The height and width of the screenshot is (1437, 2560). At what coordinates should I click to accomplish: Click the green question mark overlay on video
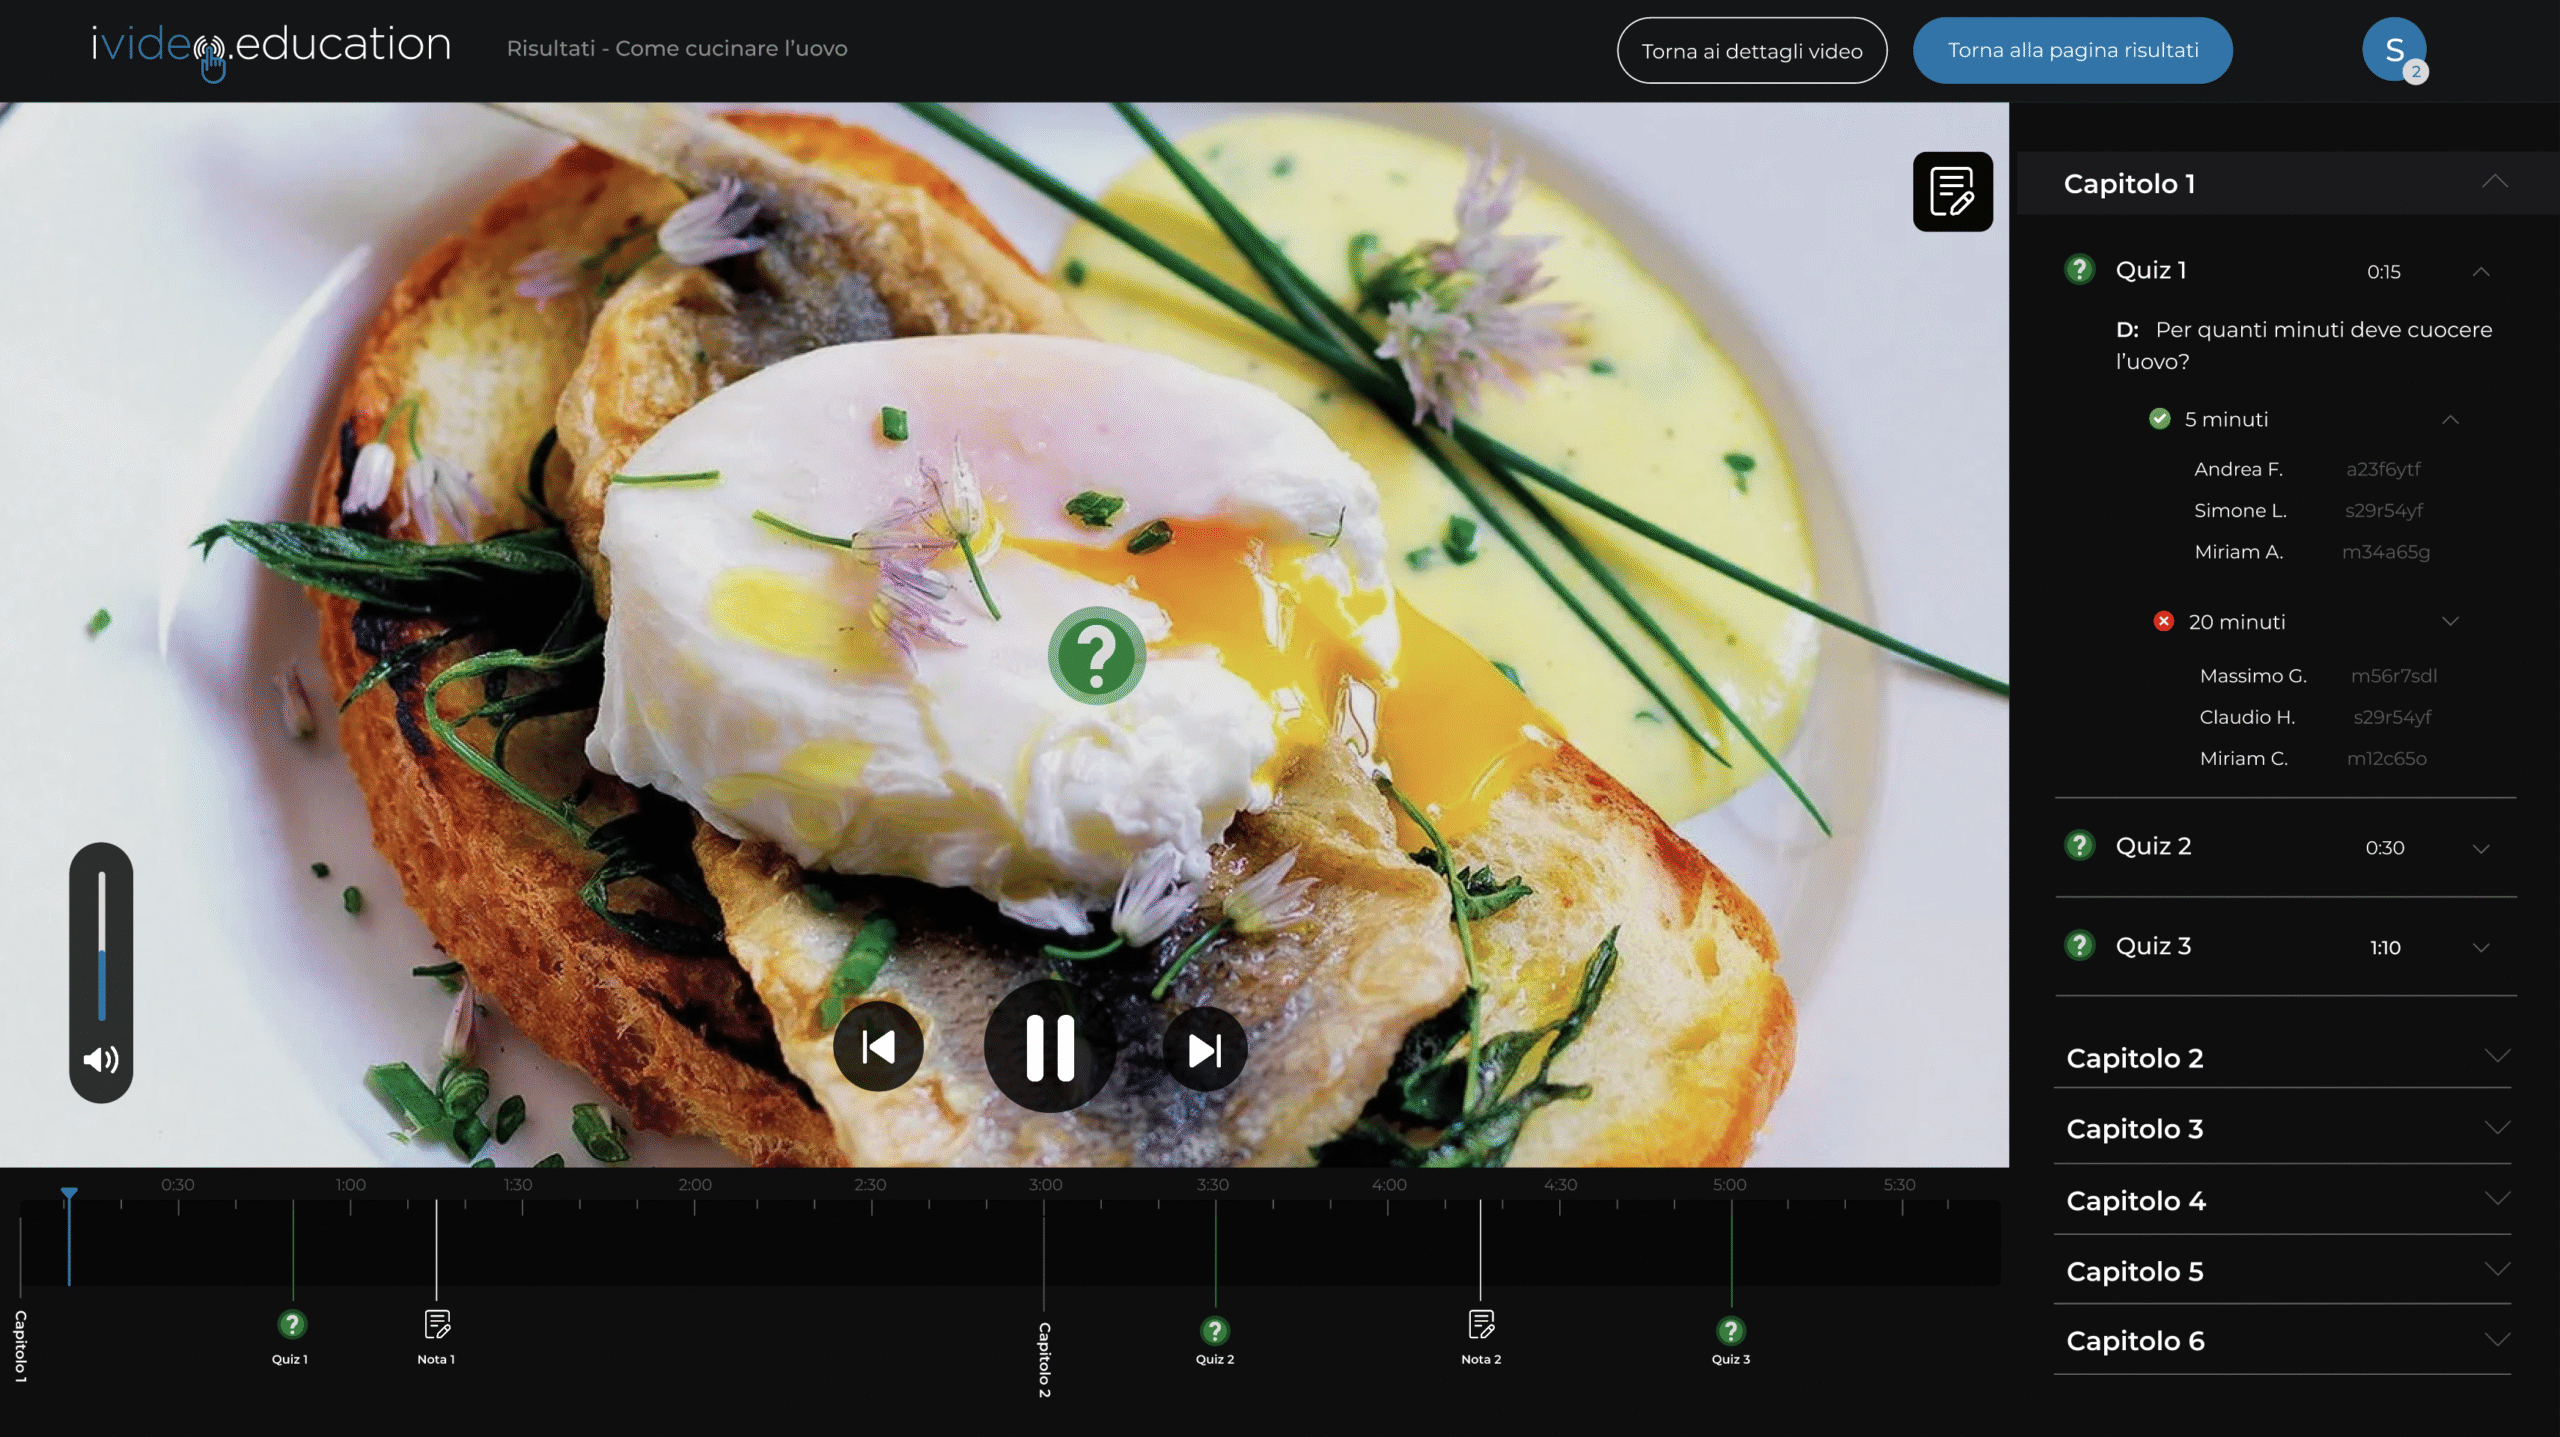[x=1096, y=655]
